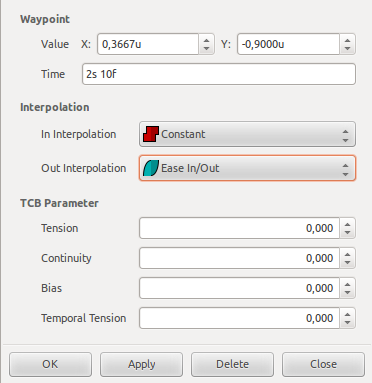Delete this waypoint
372x383 pixels.
point(232,364)
